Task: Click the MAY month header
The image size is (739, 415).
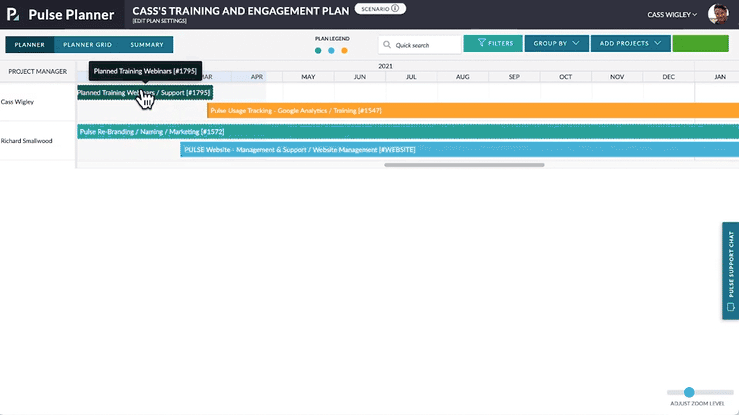Action: pyautogui.click(x=308, y=77)
